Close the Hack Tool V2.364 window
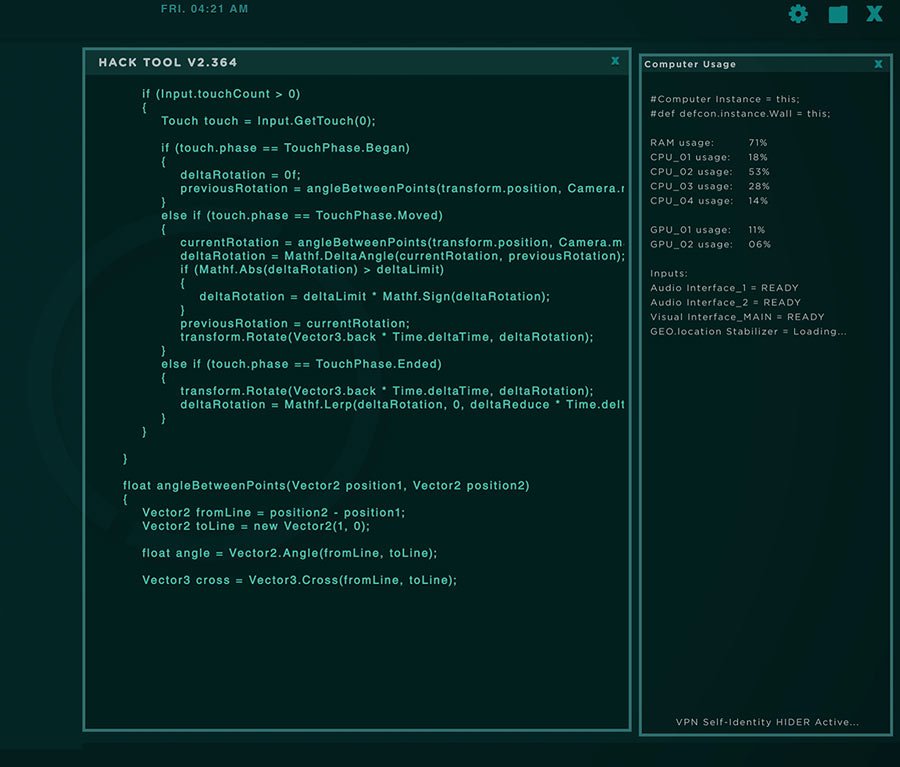The width and height of the screenshot is (900, 767). [x=615, y=61]
